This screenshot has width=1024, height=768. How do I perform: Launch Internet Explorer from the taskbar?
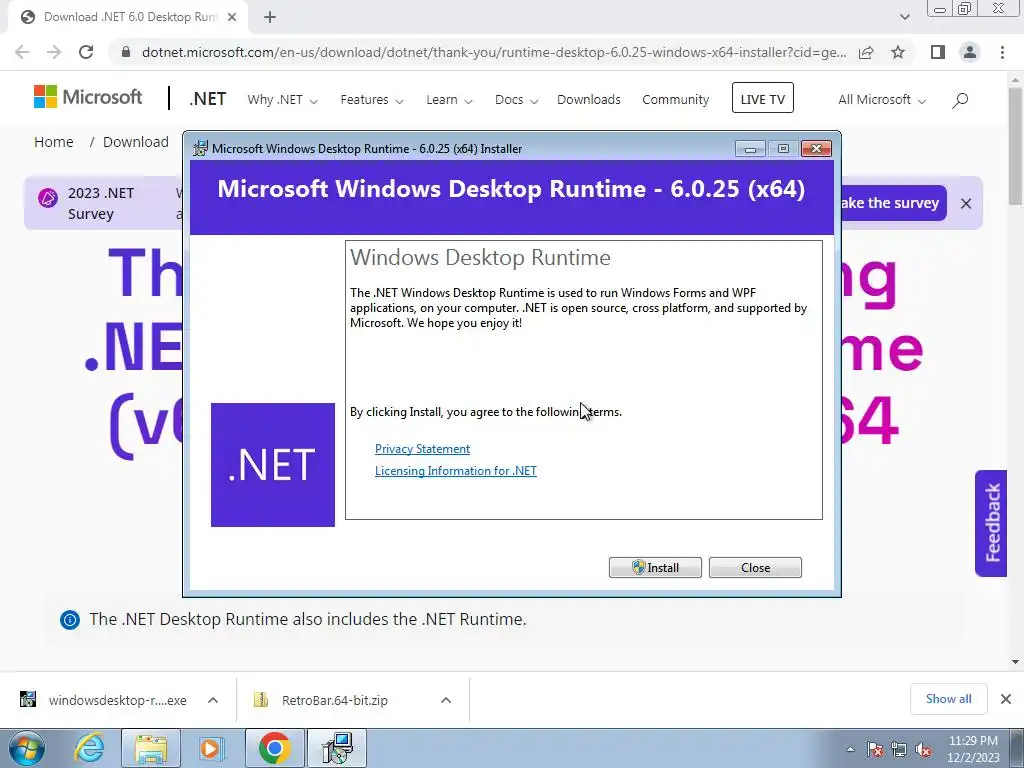[x=89, y=748]
